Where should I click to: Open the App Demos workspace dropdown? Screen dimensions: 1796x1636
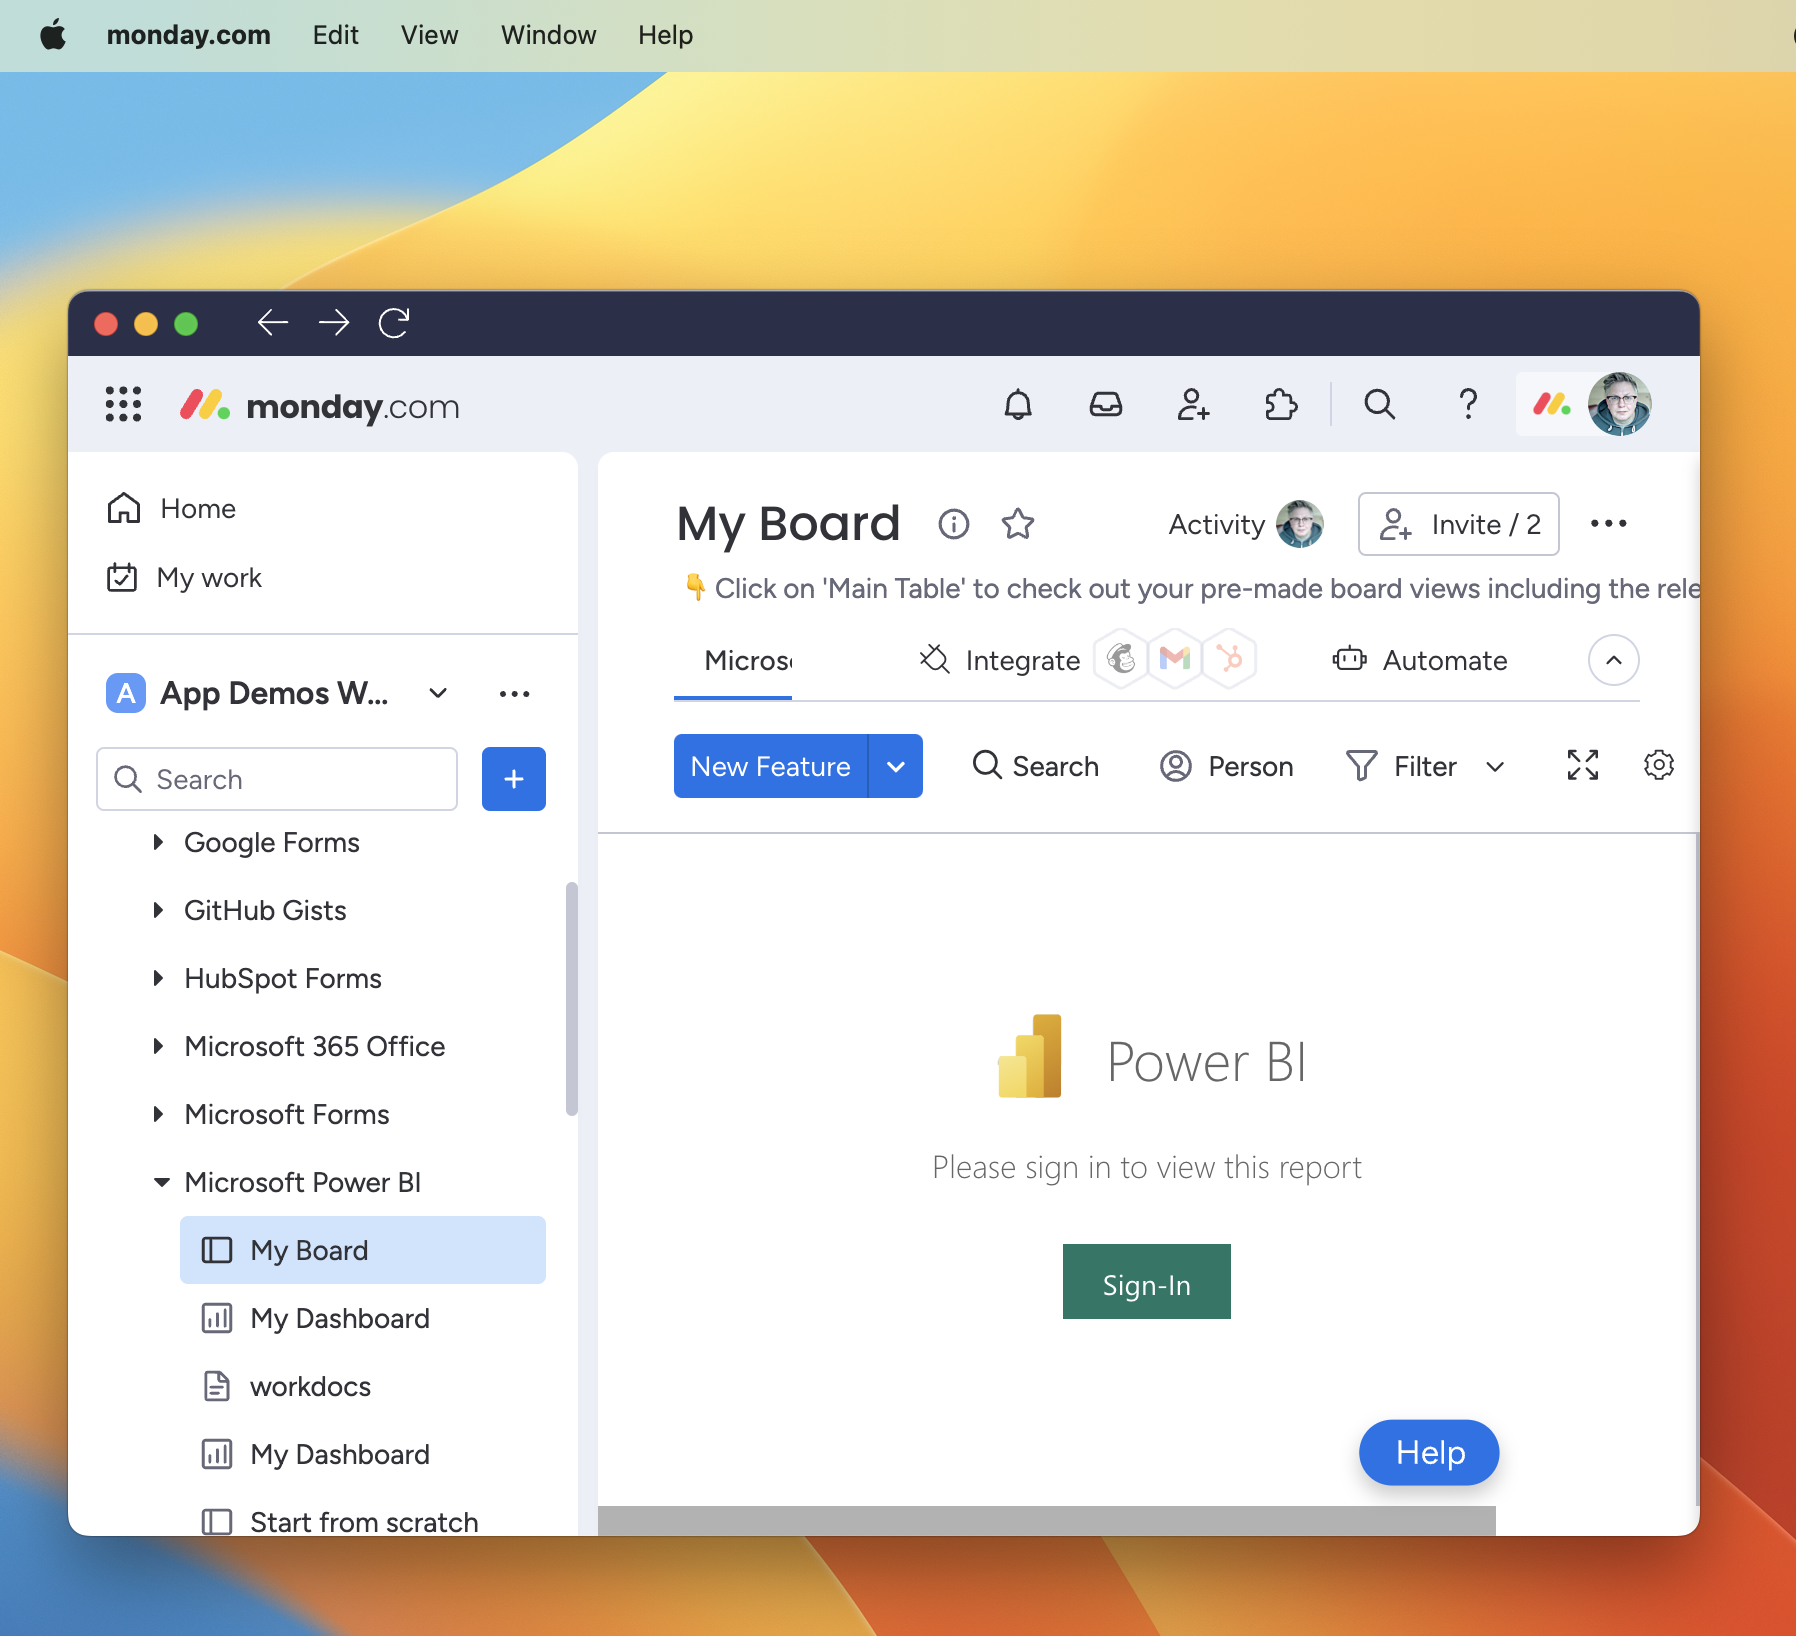point(438,693)
